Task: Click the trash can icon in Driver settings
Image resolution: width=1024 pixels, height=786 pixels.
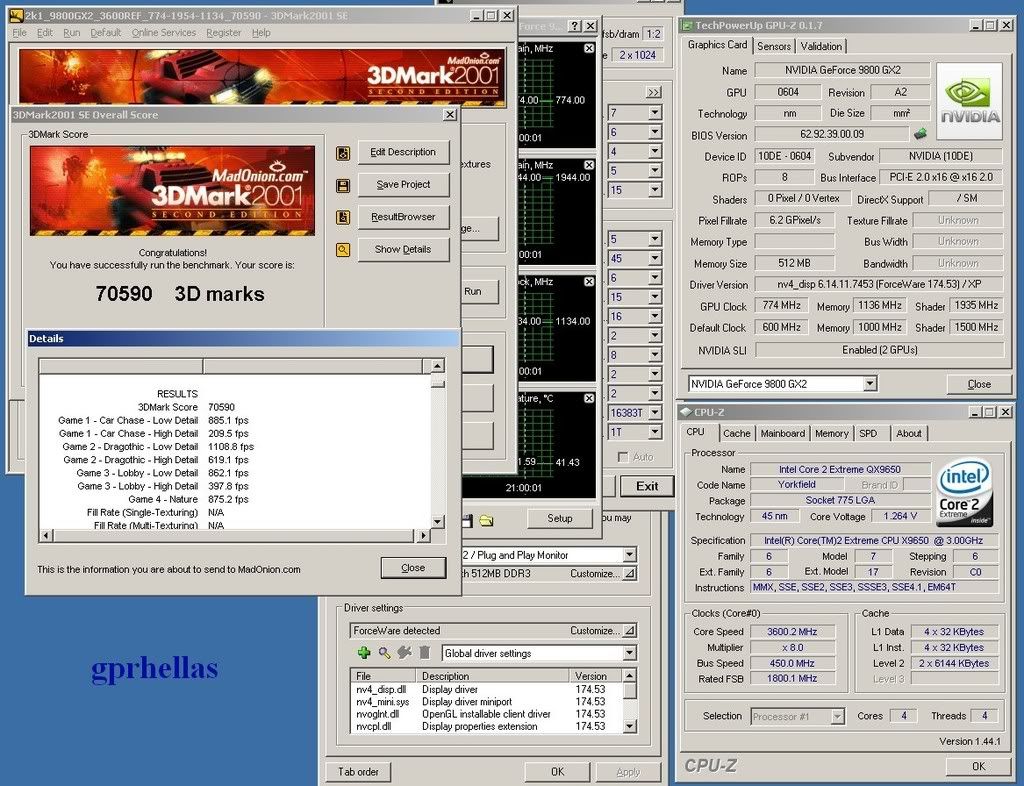Action: 424,652
